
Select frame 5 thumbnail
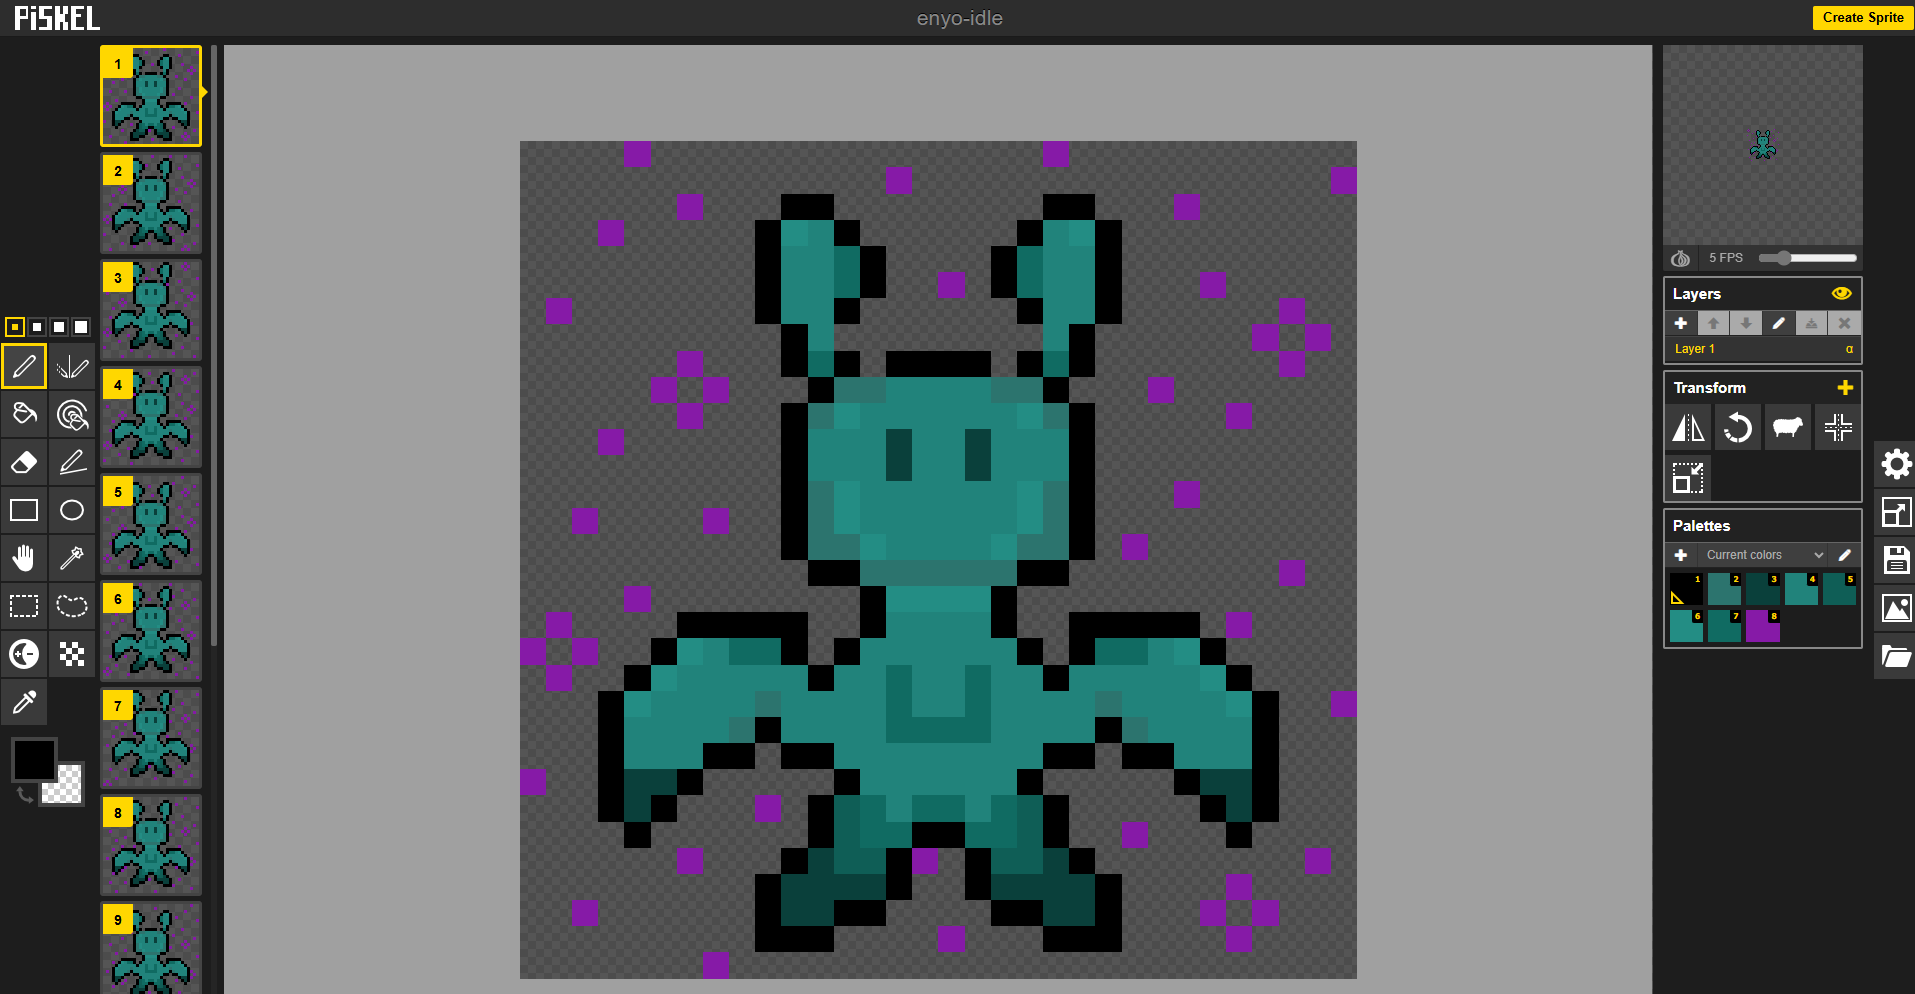pos(151,524)
